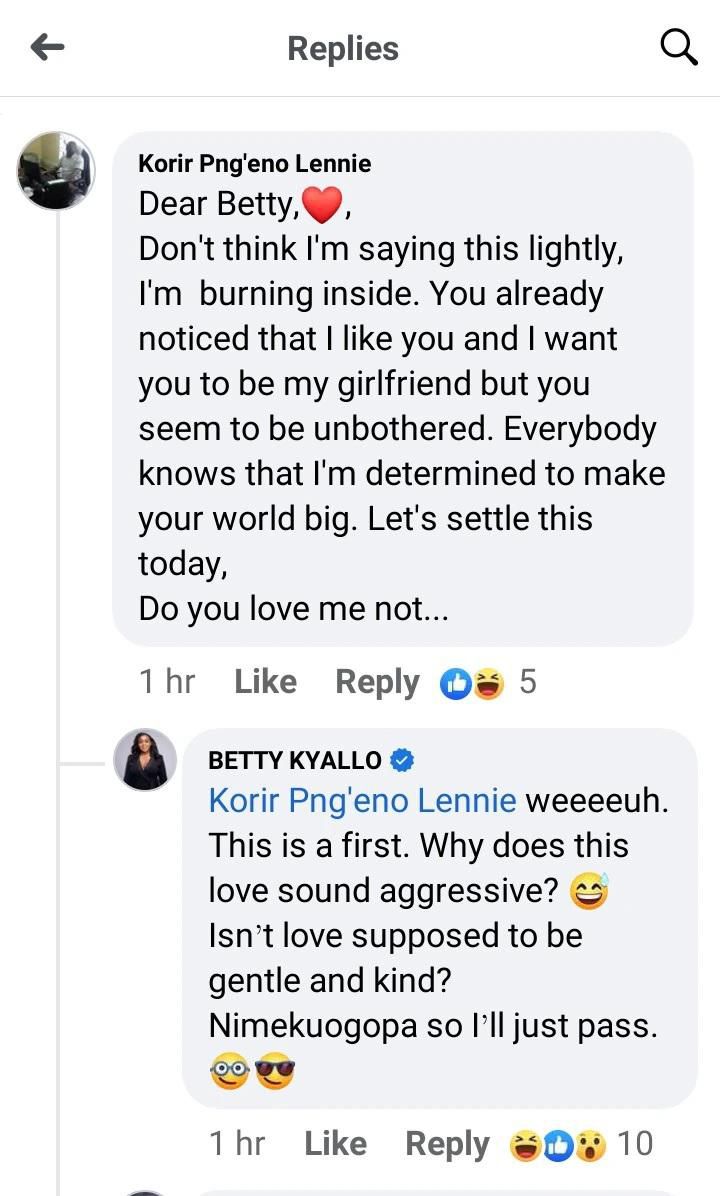Viewport: 720px width, 1196px height.
Task: Click the blue like reaction icon on Betty's reply
Action: [557, 1144]
